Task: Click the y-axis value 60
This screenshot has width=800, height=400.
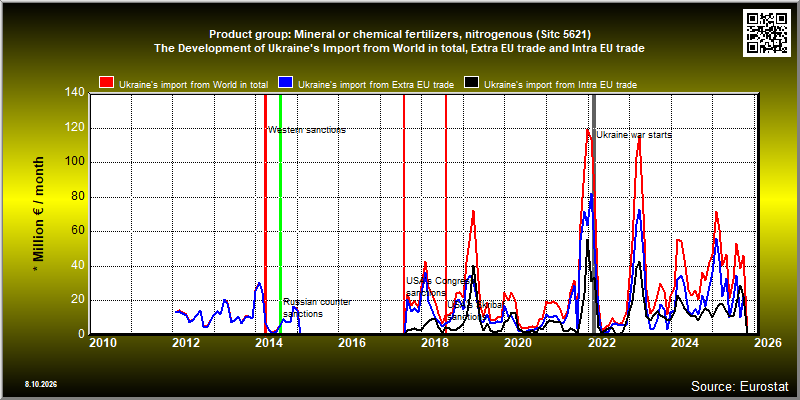Action: coord(78,231)
